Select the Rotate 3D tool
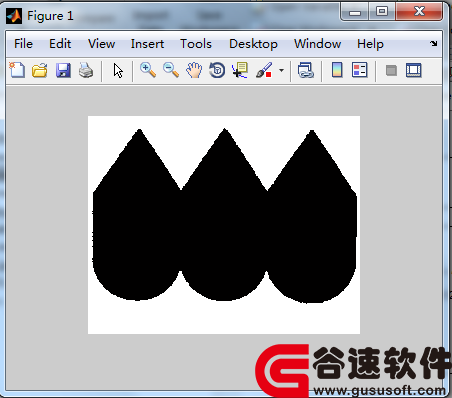Image resolution: width=452 pixels, height=398 pixels. [217, 70]
